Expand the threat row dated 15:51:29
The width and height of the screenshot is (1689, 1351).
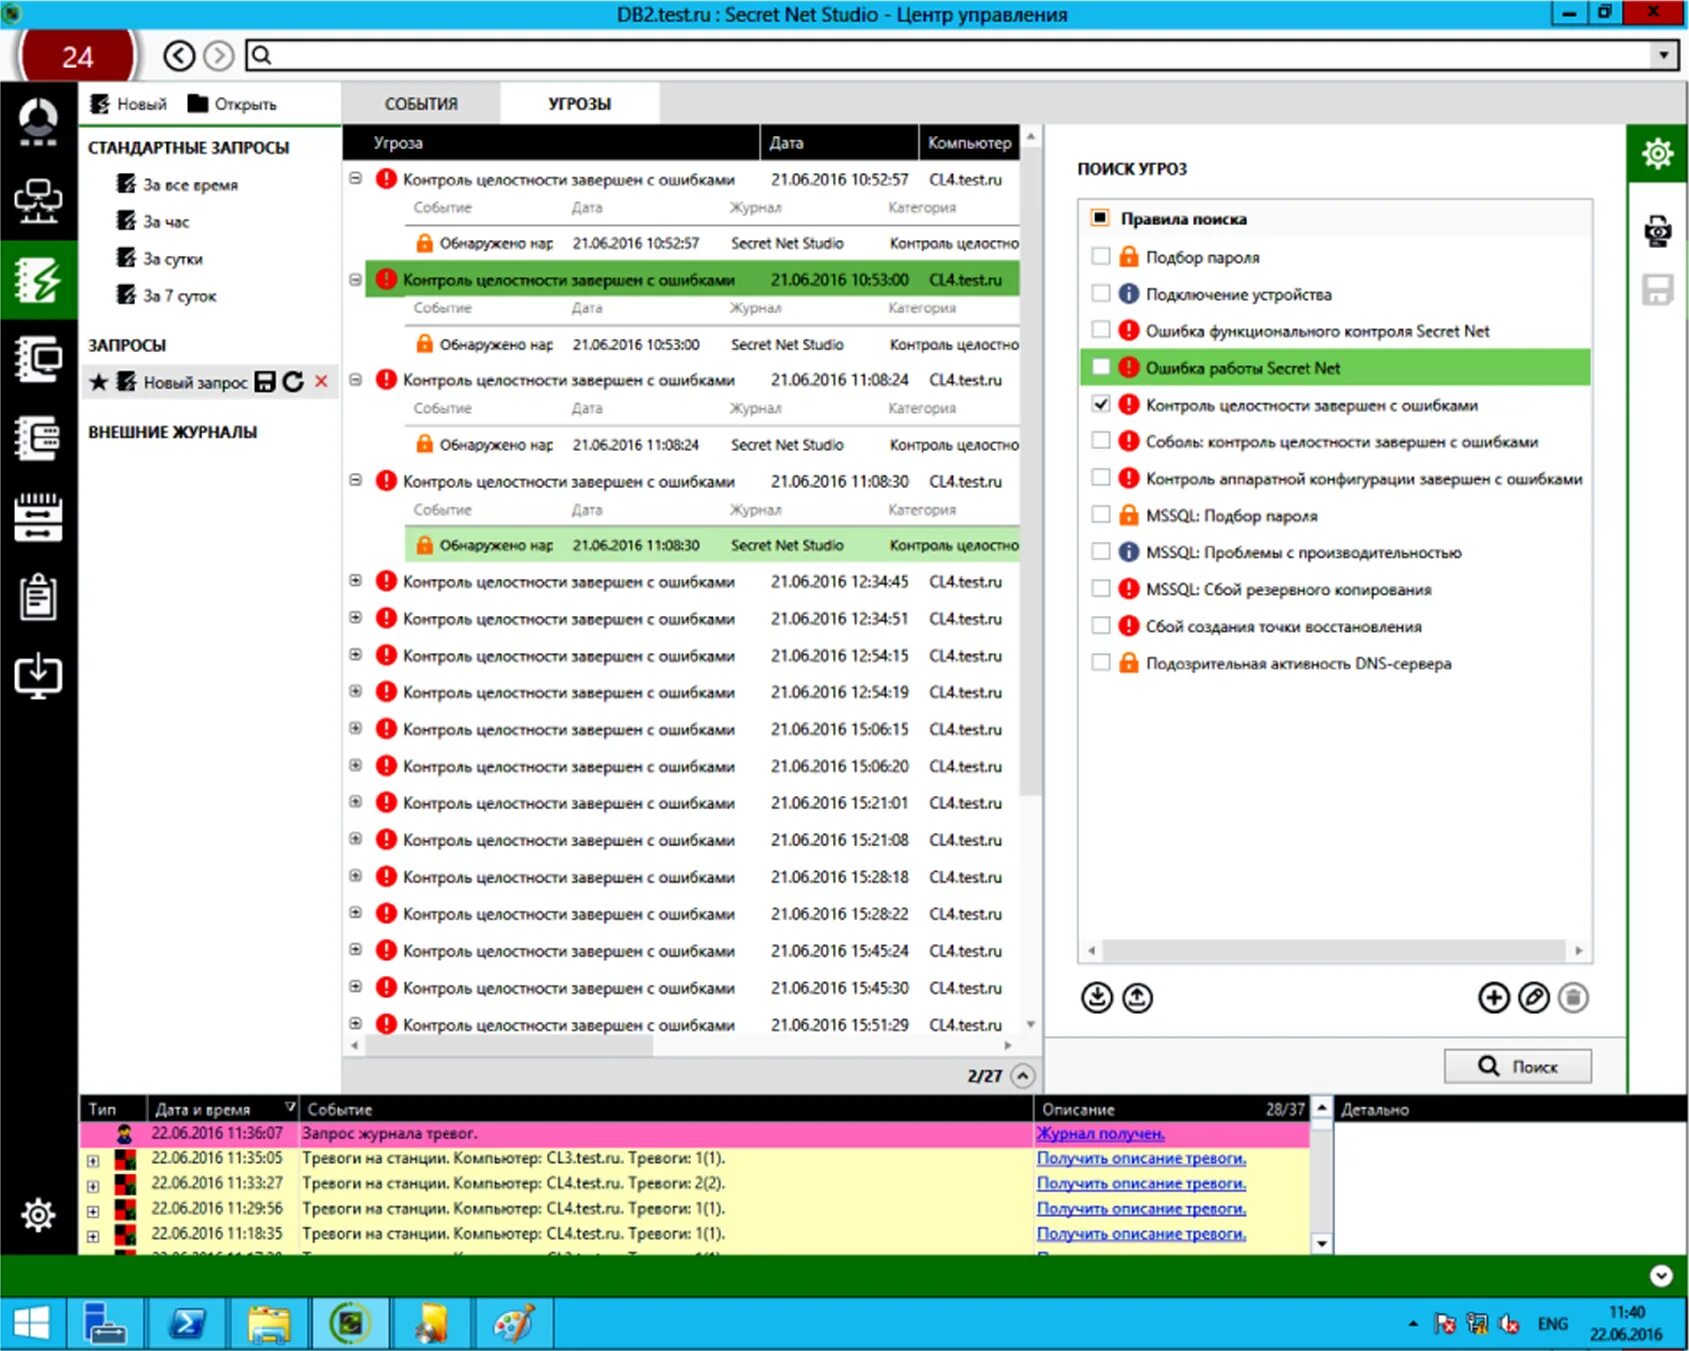coord(355,1024)
